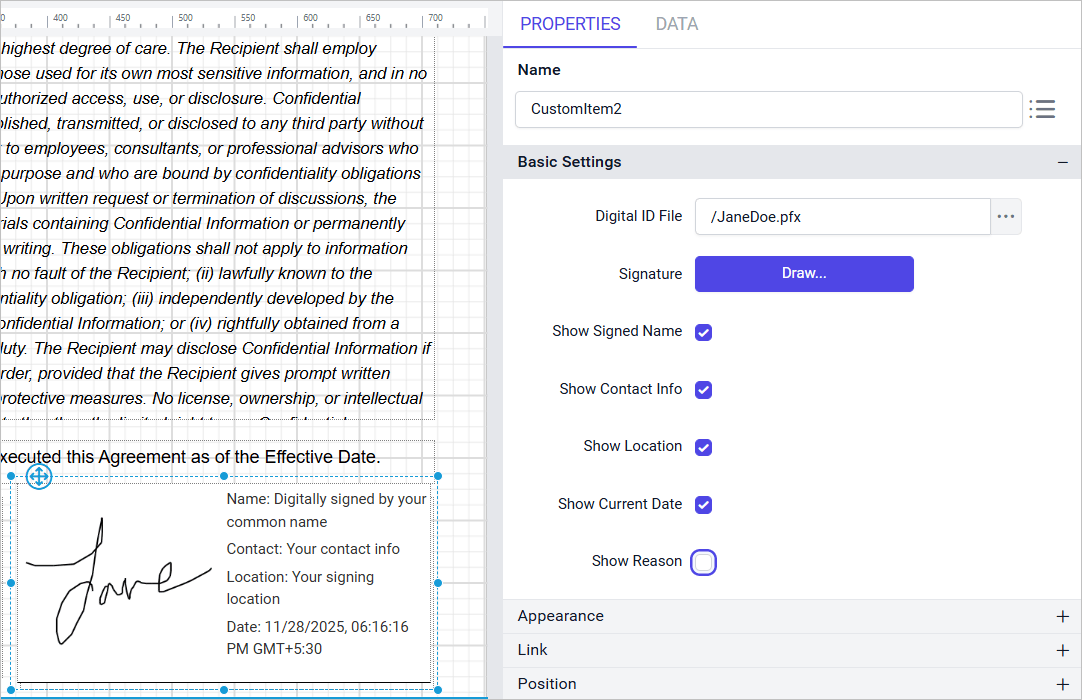Uncheck Show Signed Name checkbox
This screenshot has width=1082, height=700.
click(x=703, y=332)
